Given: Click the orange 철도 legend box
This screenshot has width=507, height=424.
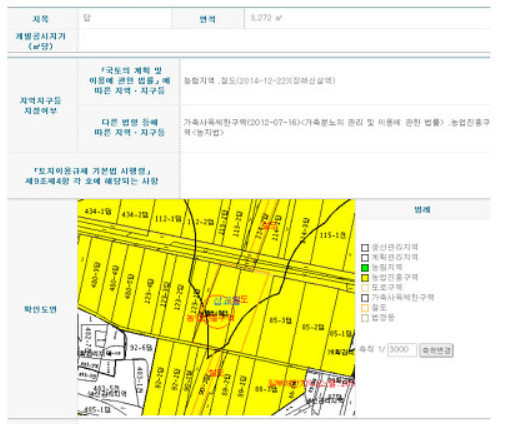Looking at the screenshot, I should point(365,308).
